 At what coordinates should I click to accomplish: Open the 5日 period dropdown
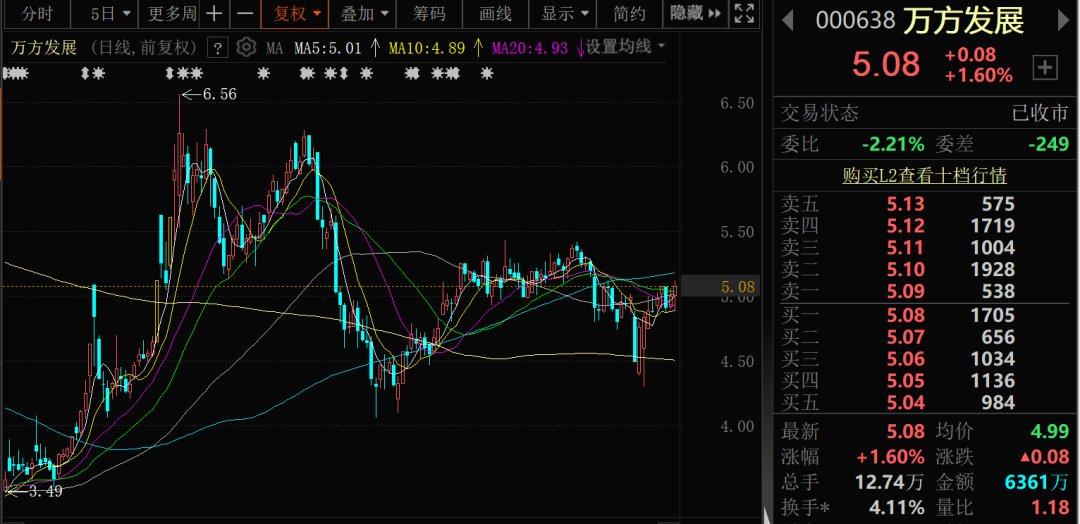click(108, 14)
